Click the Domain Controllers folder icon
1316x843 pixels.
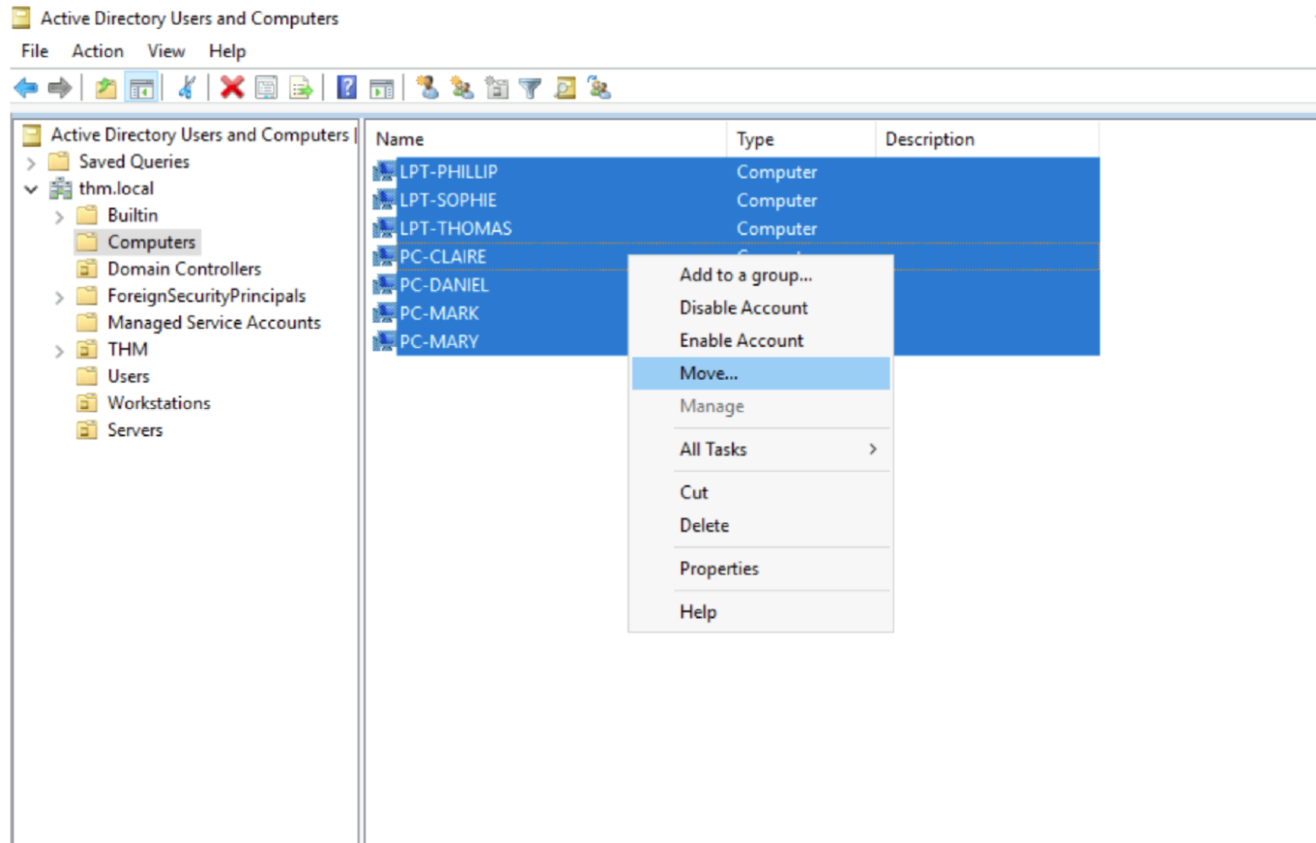point(88,269)
